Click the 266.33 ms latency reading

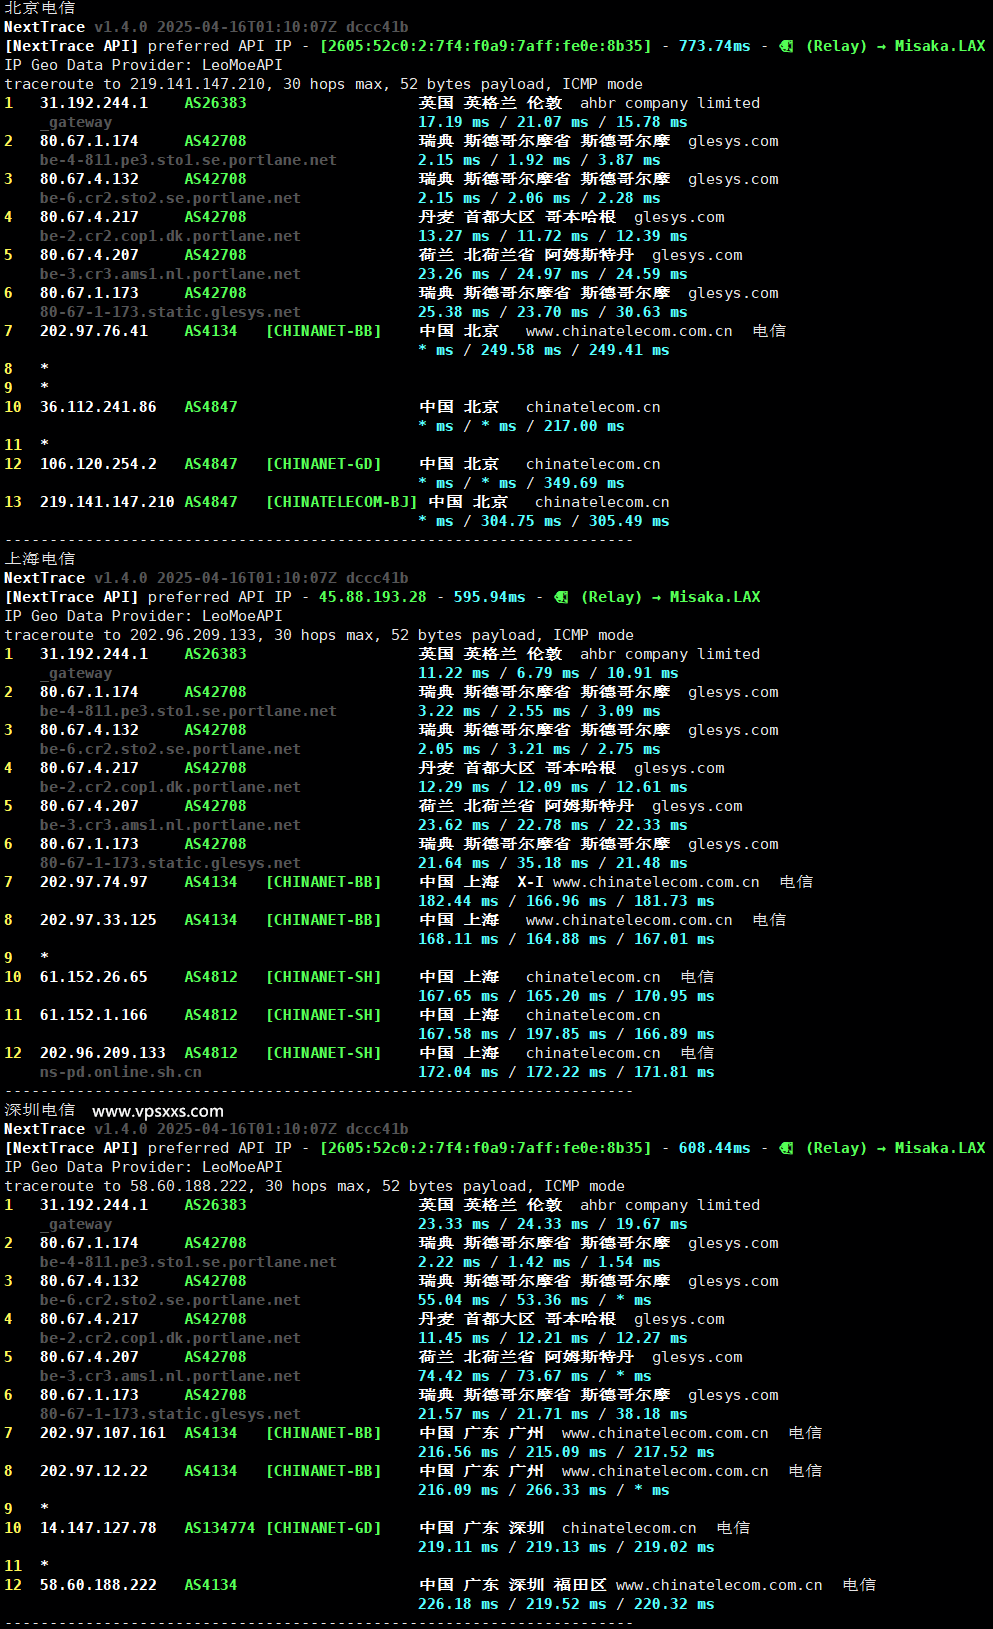tap(566, 1490)
